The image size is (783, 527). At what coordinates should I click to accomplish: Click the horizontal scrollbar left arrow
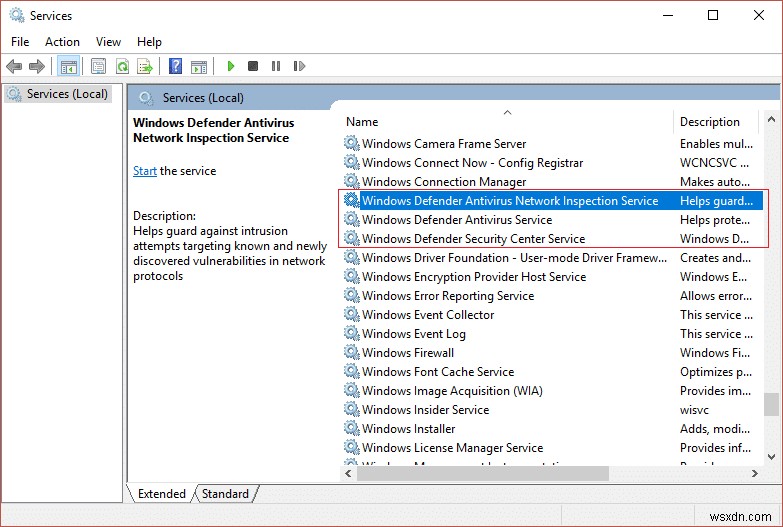click(x=348, y=473)
